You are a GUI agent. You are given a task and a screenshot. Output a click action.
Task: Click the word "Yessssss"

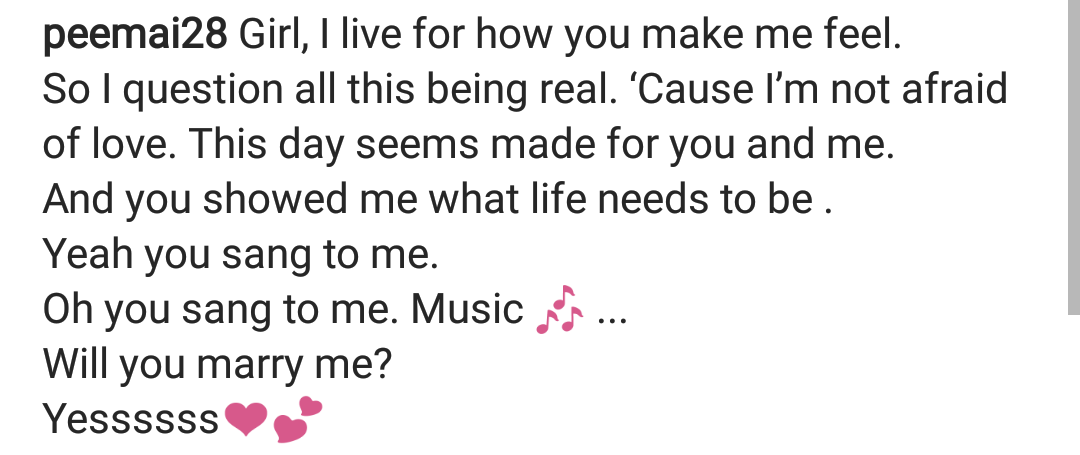(x=131, y=419)
